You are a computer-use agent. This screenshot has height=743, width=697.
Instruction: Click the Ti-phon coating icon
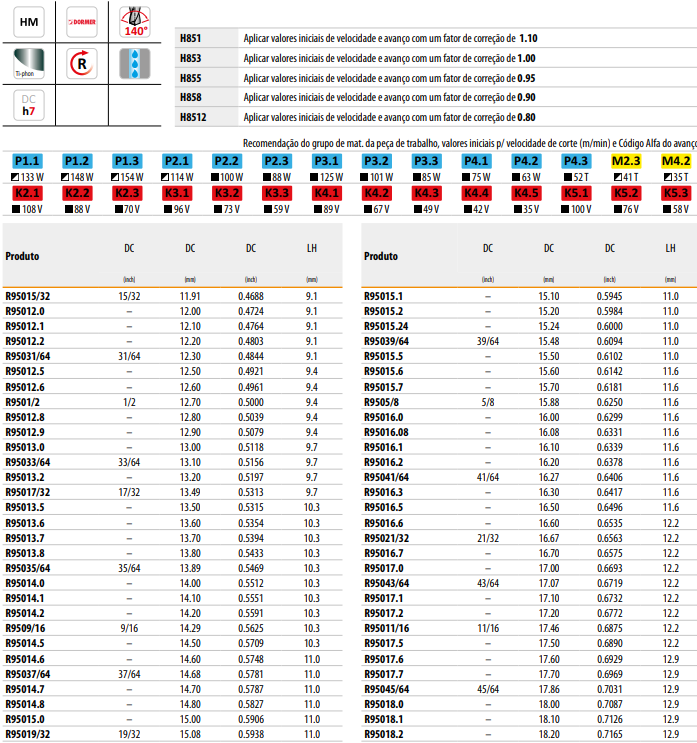click(x=28, y=63)
